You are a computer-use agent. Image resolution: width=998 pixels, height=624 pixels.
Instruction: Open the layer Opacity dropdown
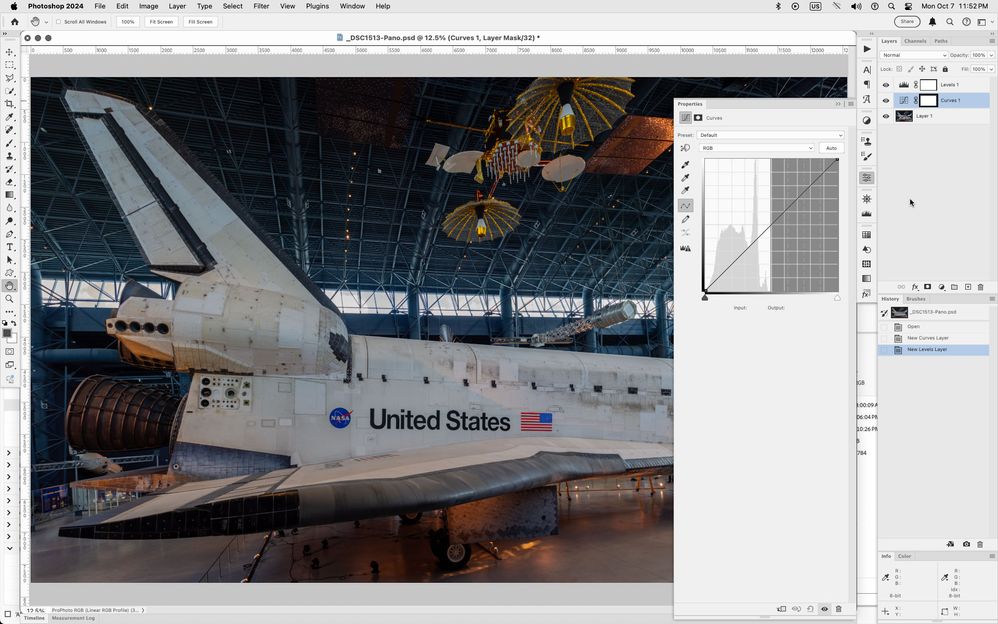click(992, 55)
